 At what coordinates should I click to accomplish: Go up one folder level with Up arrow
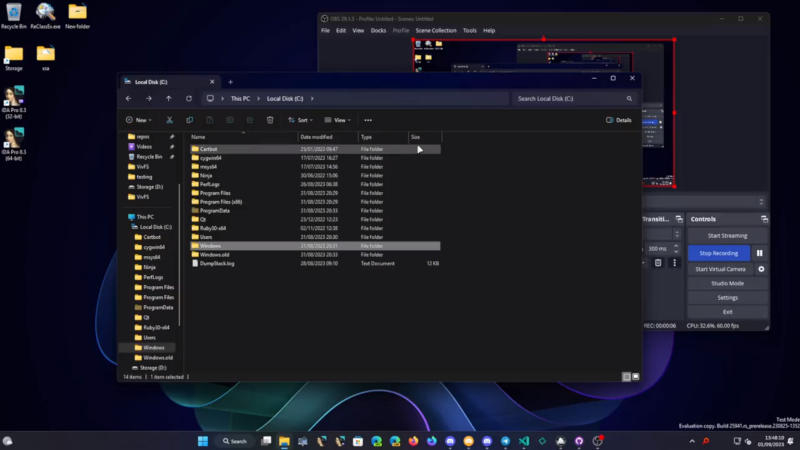pyautogui.click(x=168, y=99)
